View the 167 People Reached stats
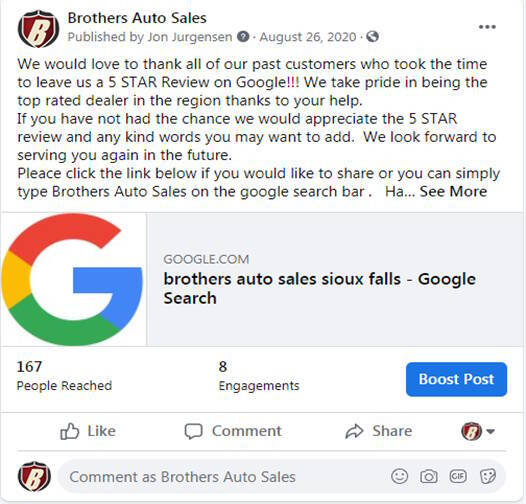 [x=64, y=375]
